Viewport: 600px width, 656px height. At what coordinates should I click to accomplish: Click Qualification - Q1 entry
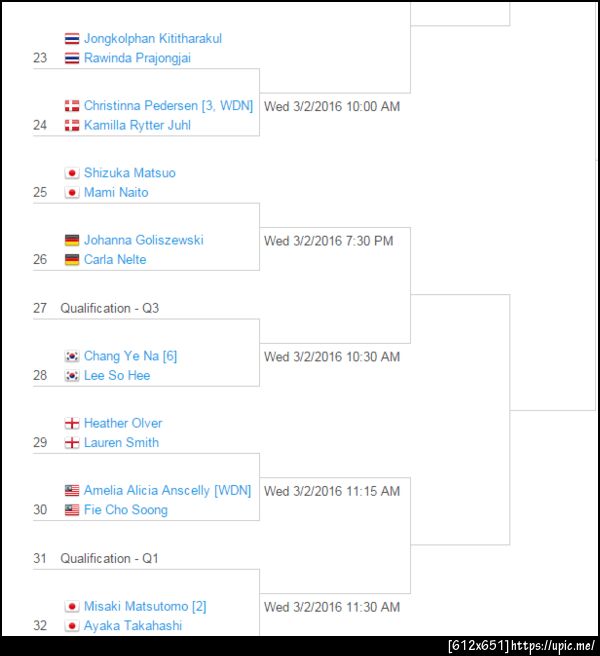coord(109,558)
